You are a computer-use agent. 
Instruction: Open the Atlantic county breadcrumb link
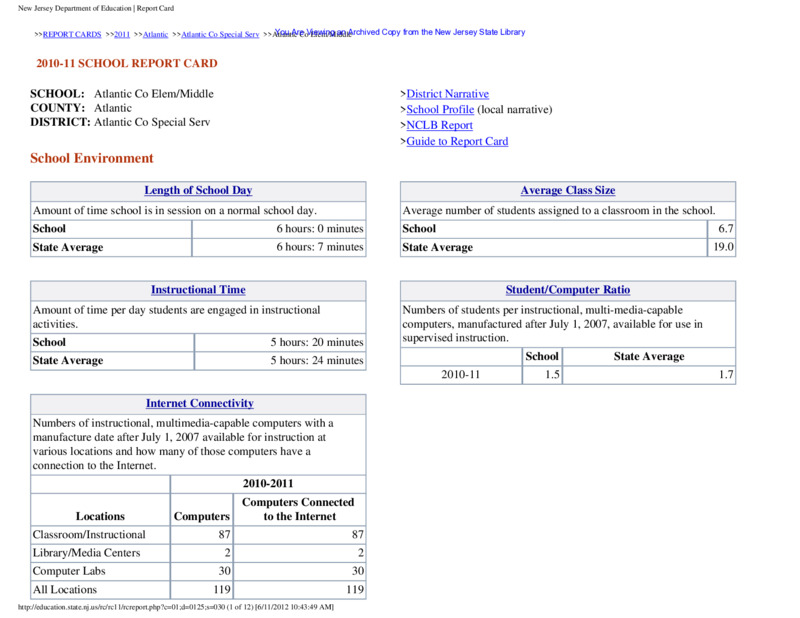coord(156,34)
